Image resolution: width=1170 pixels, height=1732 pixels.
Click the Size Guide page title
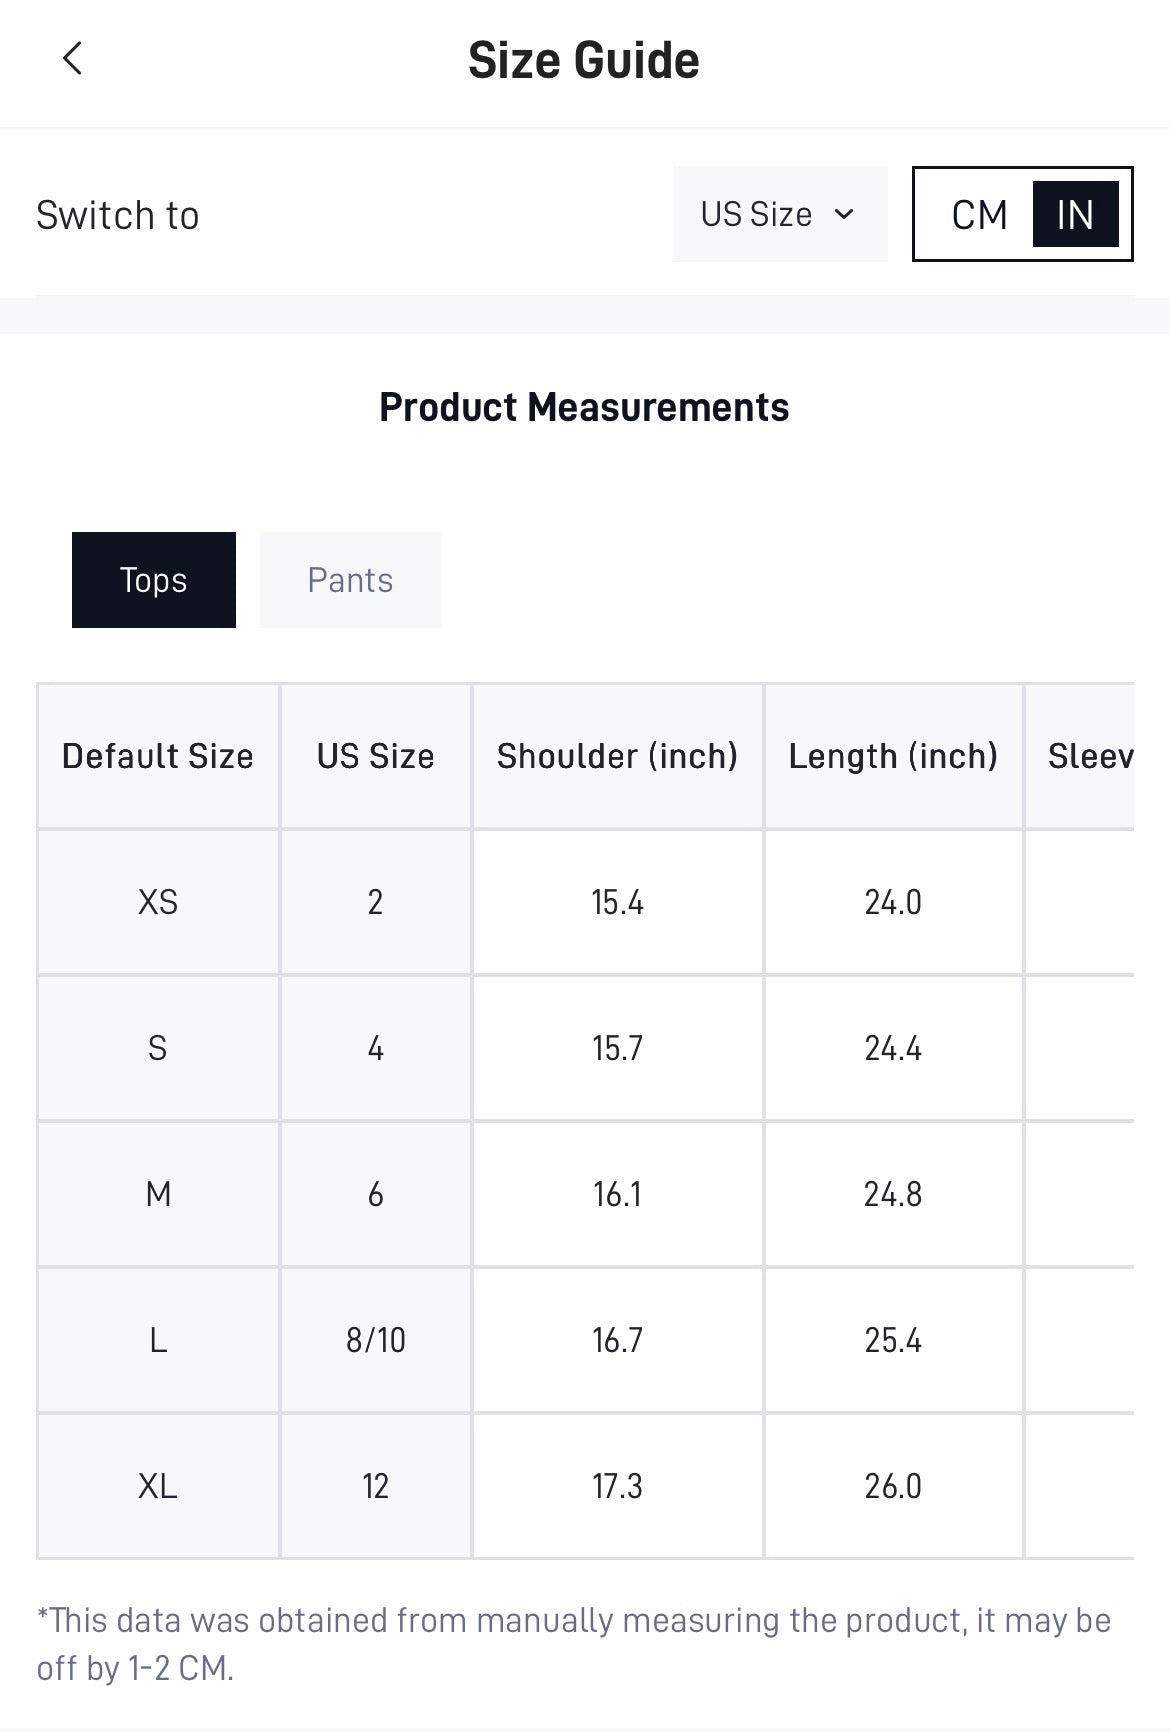[x=584, y=60]
